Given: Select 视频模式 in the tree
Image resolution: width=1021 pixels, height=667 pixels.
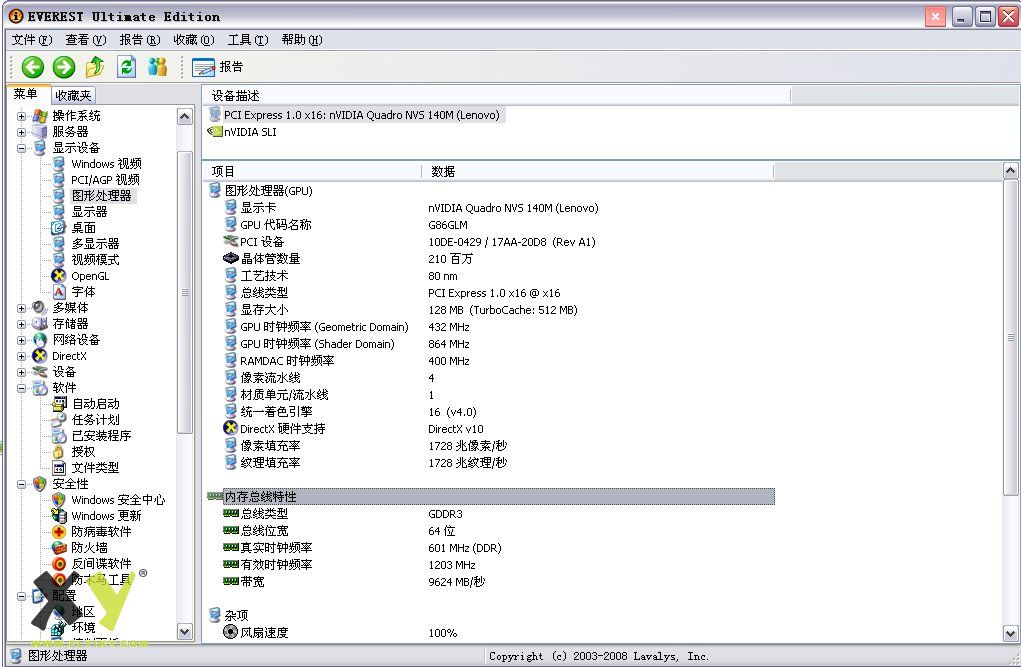Looking at the screenshot, I should (95, 259).
